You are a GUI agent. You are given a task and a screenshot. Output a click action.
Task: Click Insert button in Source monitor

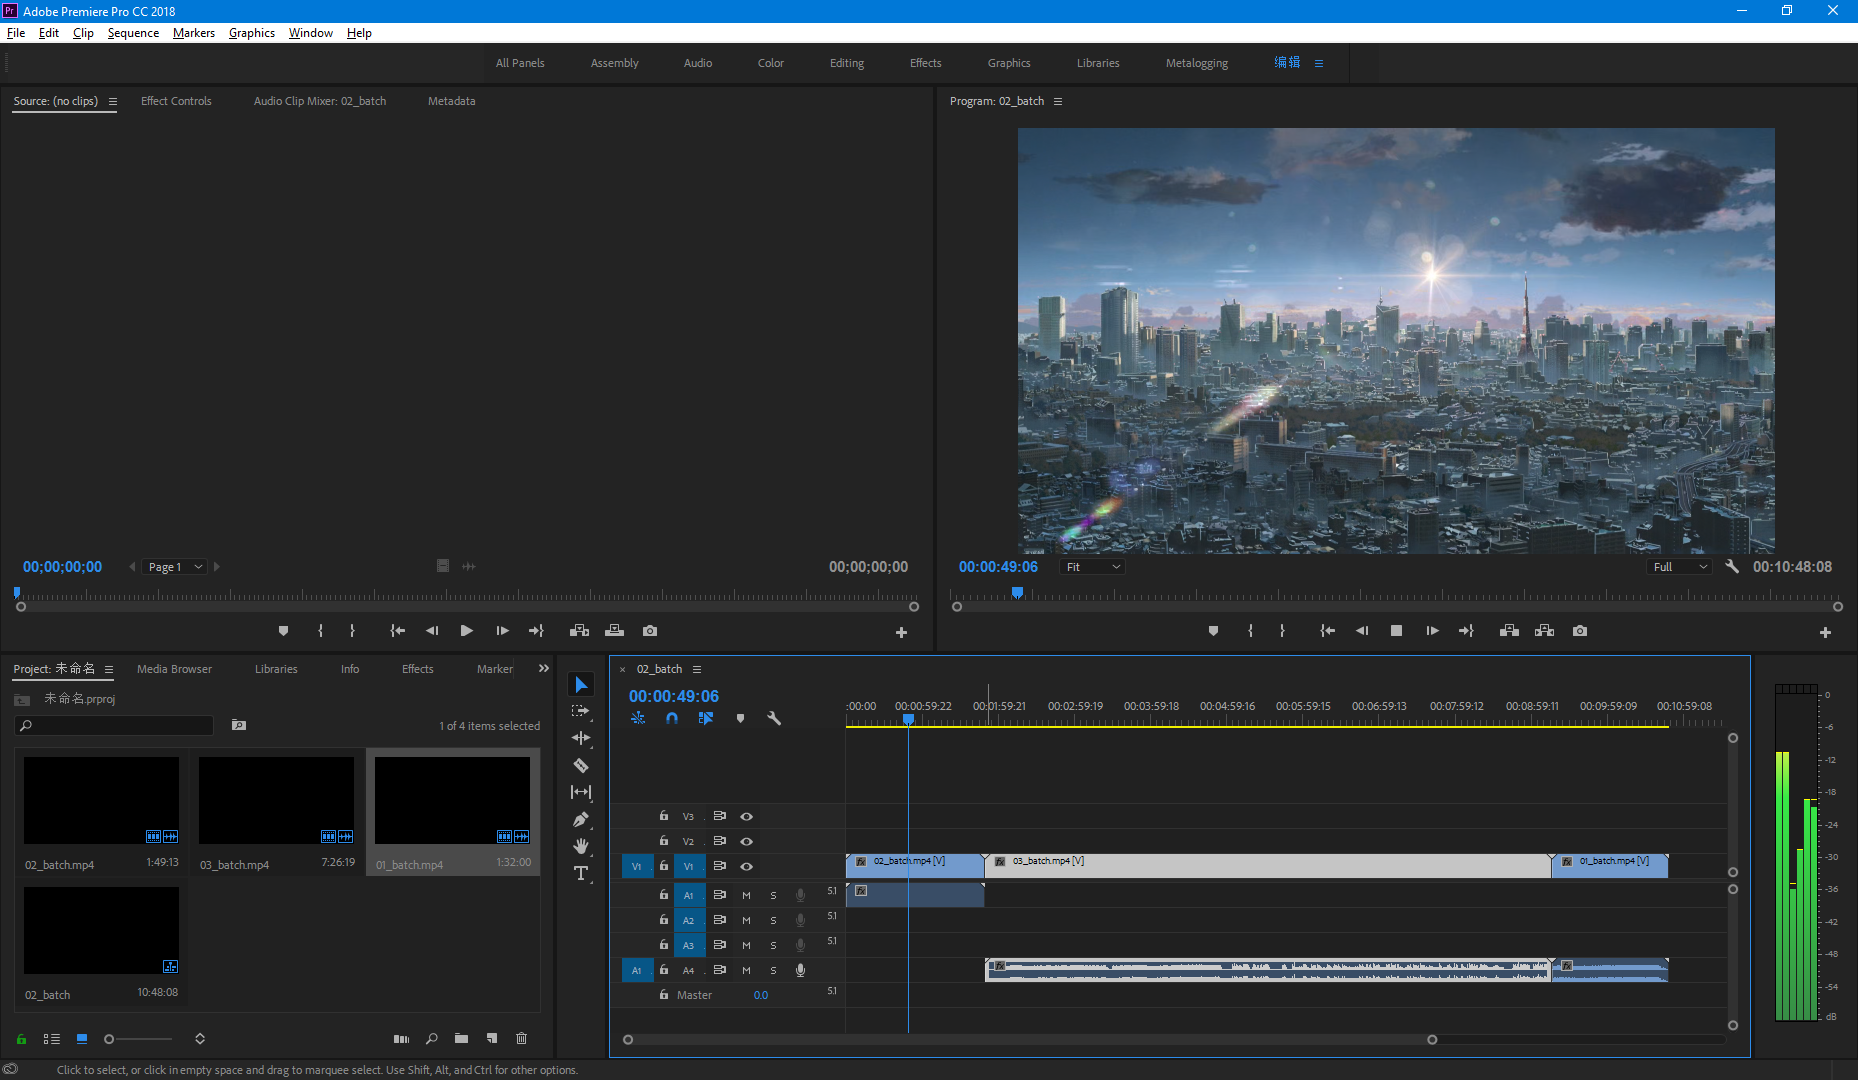click(579, 631)
